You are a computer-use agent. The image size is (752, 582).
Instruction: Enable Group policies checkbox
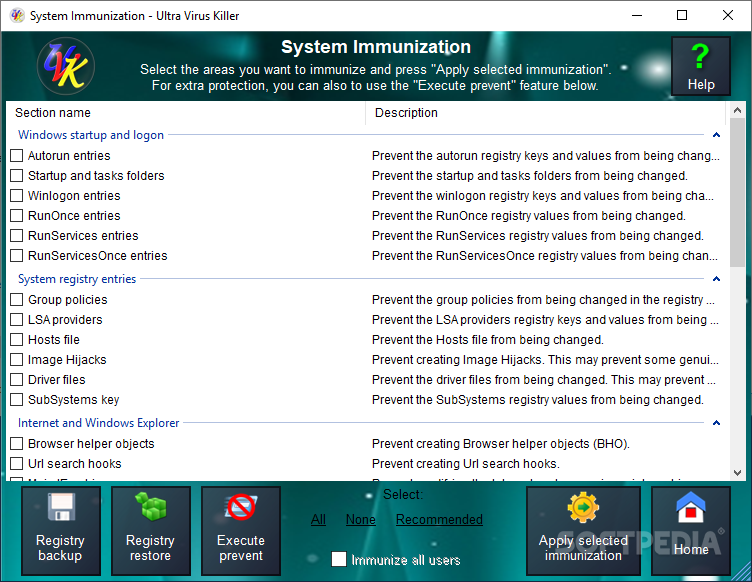[17, 300]
